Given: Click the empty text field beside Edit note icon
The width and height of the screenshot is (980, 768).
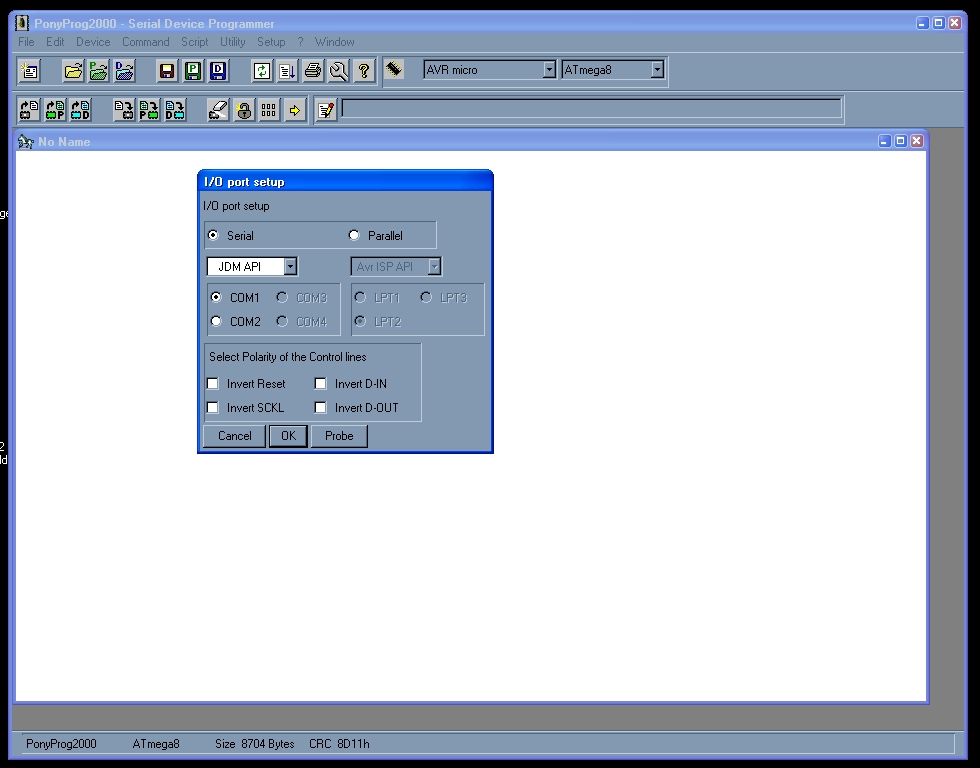Looking at the screenshot, I should coord(591,108).
